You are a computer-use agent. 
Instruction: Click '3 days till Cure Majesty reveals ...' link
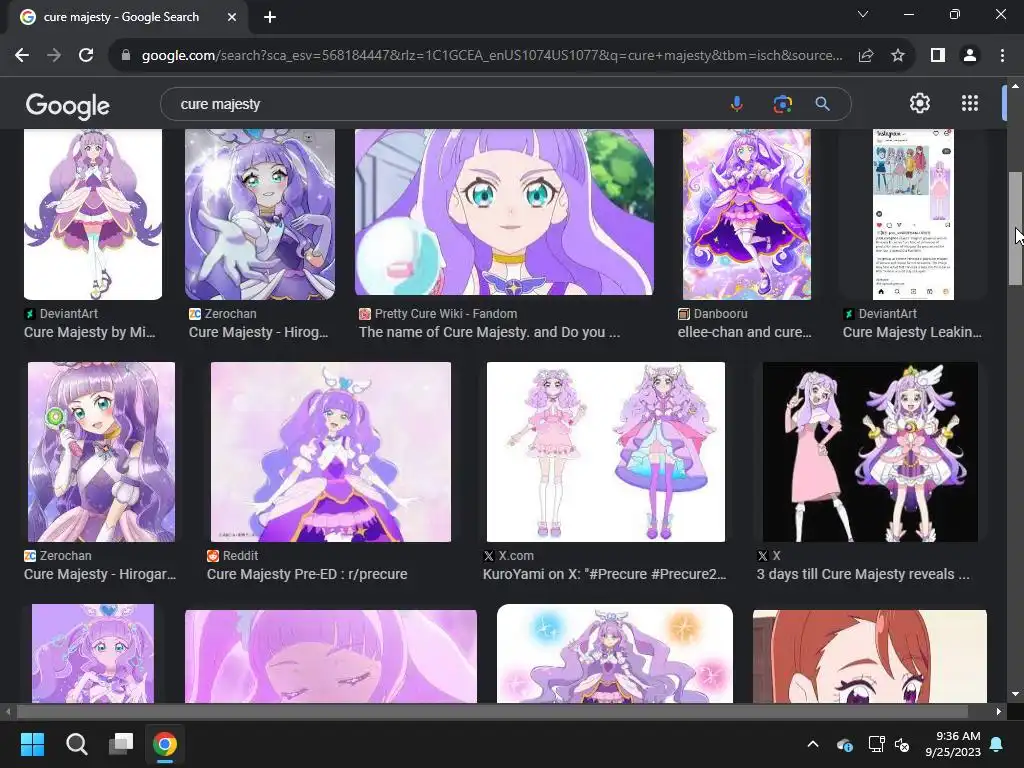(x=863, y=574)
